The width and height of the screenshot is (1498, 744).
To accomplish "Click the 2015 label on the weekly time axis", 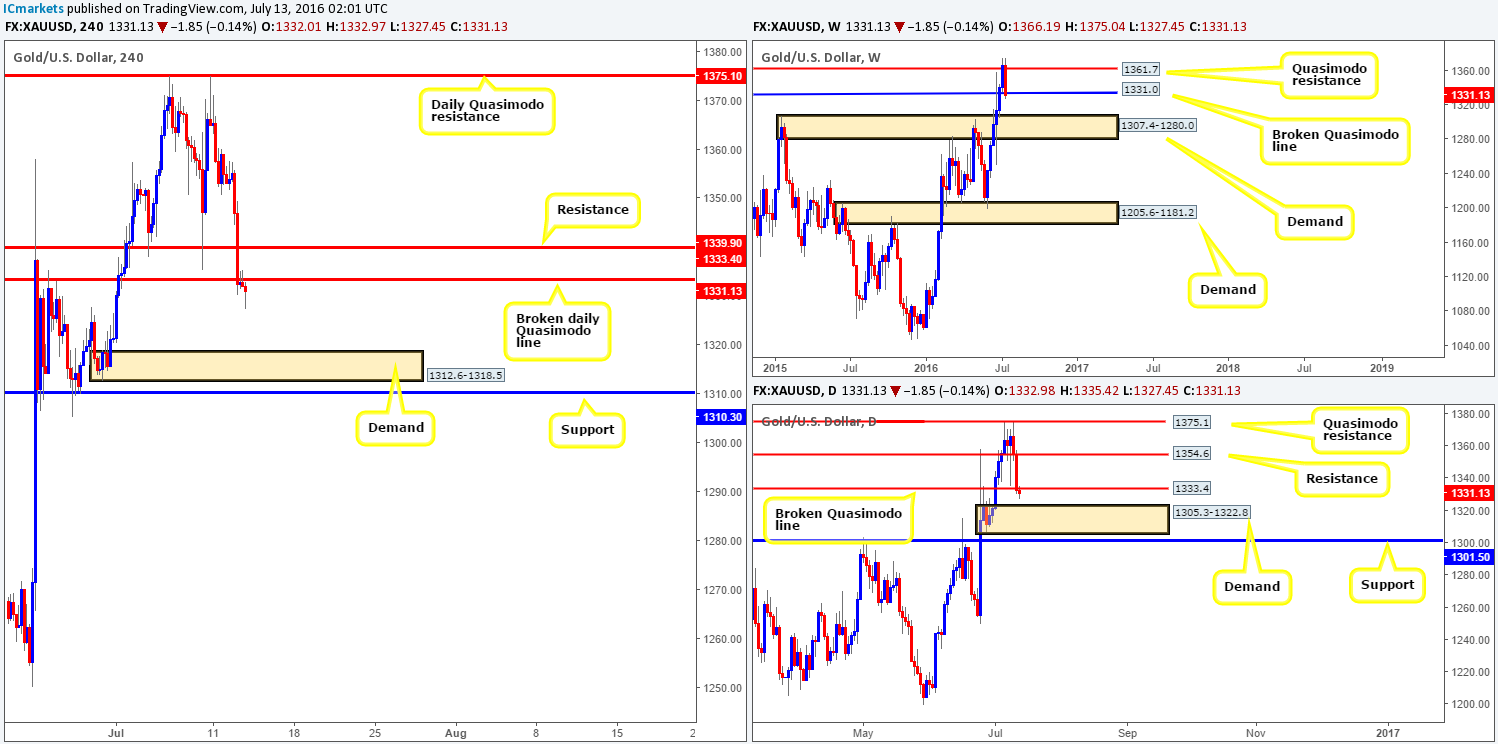I will pyautogui.click(x=774, y=366).
